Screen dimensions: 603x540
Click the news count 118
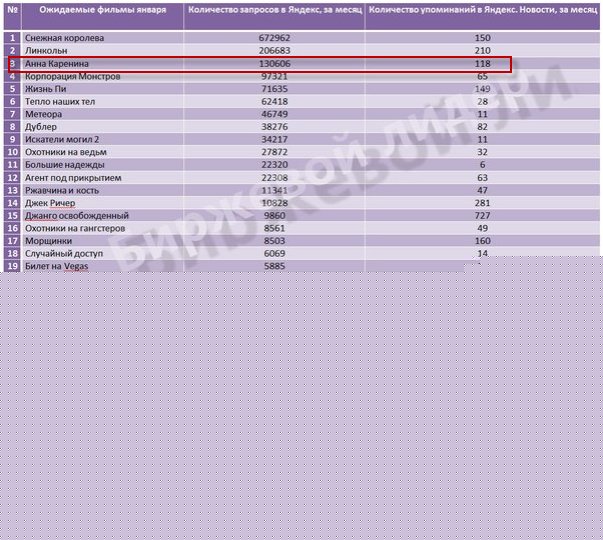pos(482,63)
